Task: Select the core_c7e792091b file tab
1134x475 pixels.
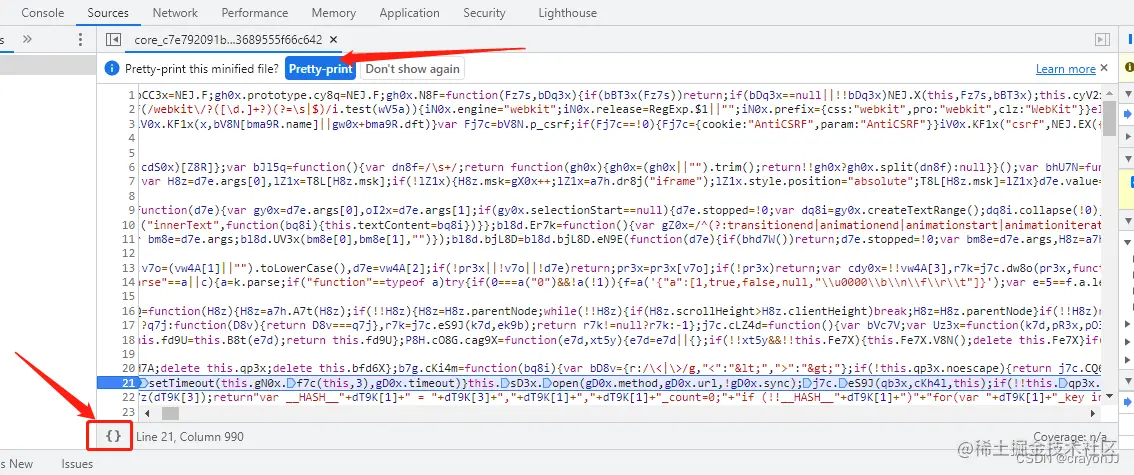Action: (x=229, y=40)
